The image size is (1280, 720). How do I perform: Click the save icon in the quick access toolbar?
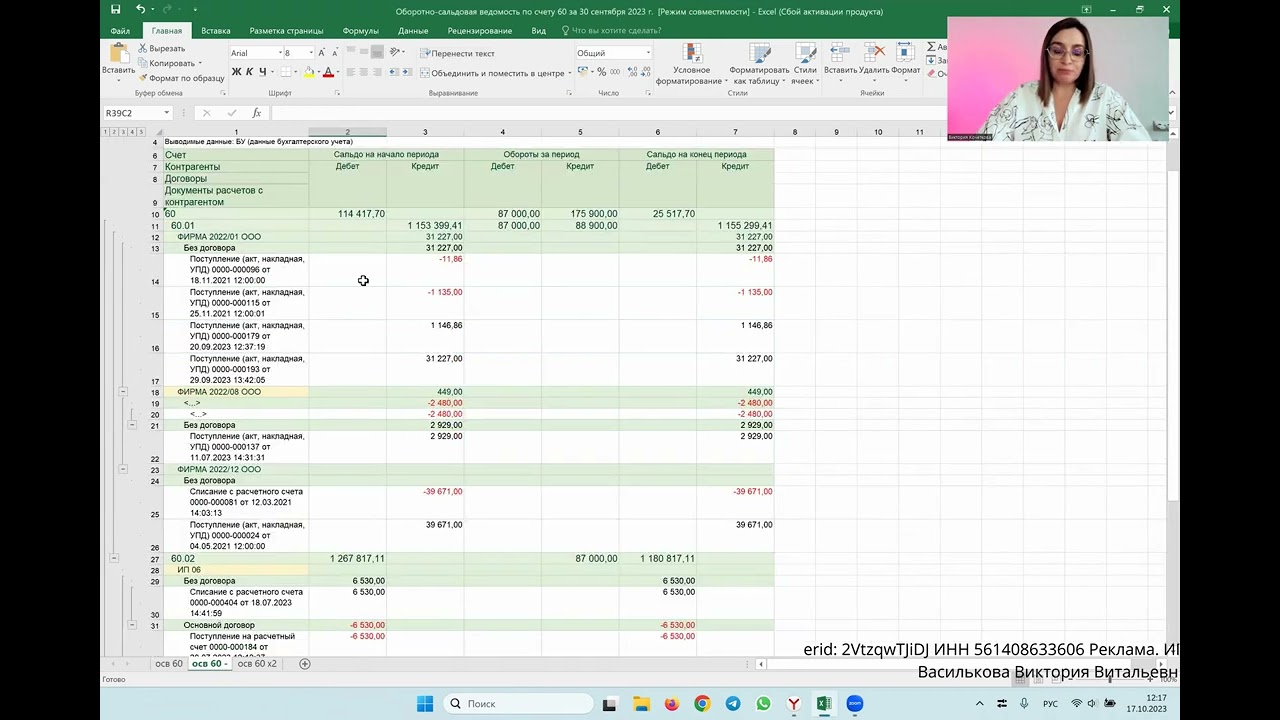coord(116,10)
